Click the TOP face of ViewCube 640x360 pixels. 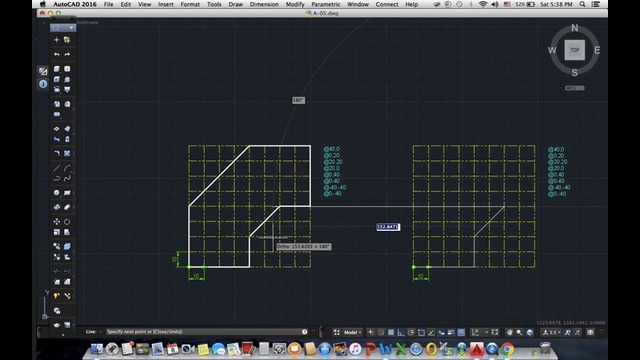point(575,50)
